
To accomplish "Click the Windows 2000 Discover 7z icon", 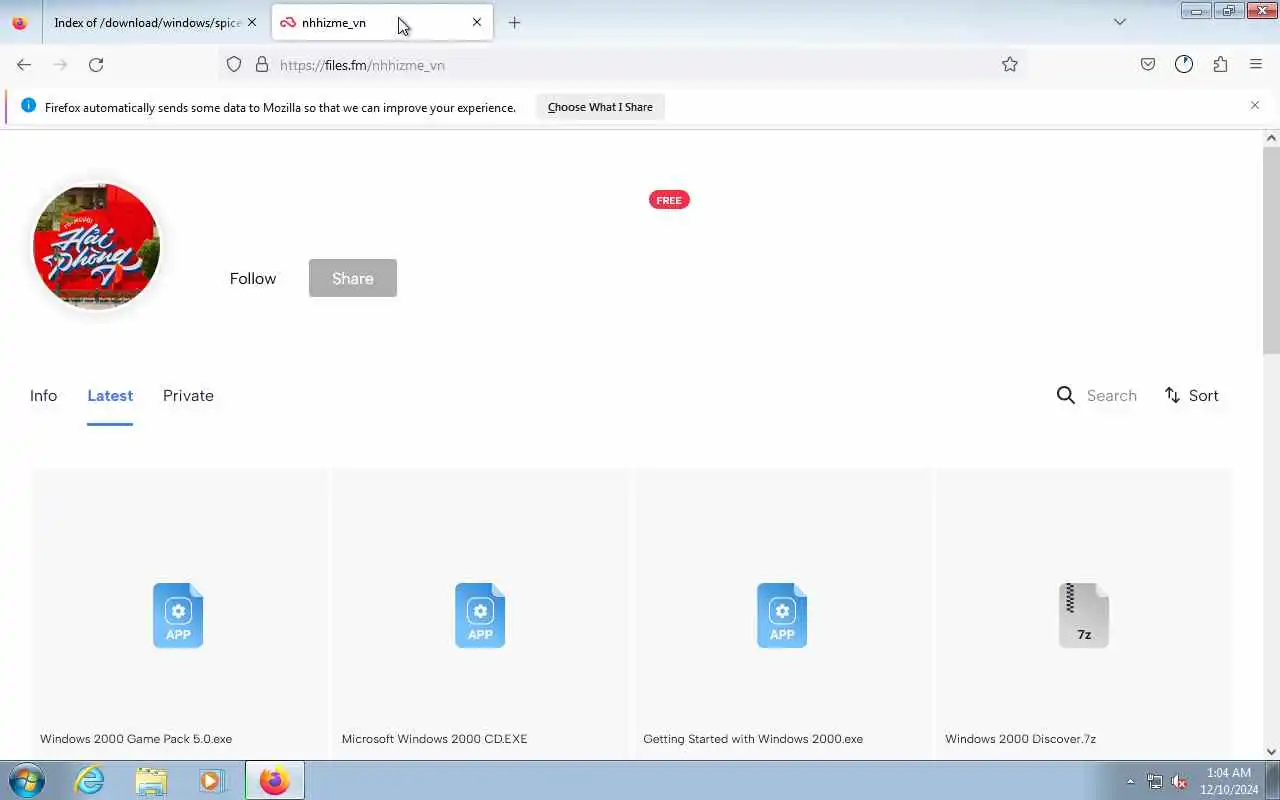I will click(x=1084, y=615).
